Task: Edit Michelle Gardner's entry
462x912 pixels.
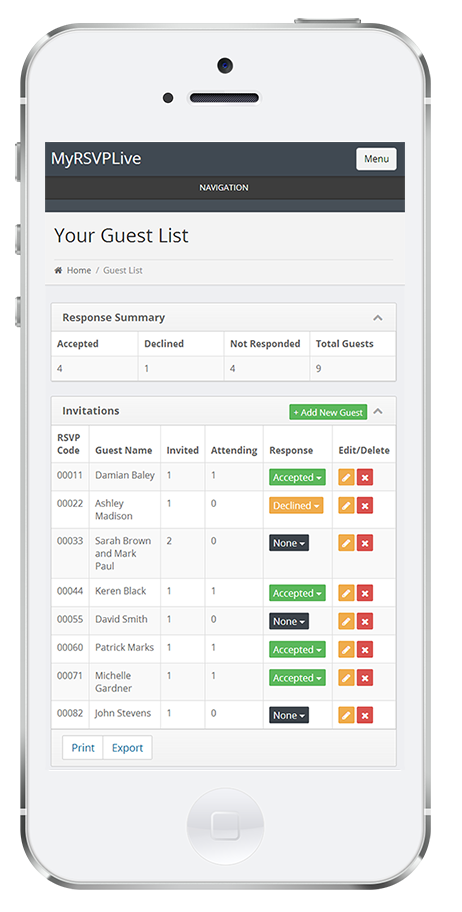Action: [346, 678]
